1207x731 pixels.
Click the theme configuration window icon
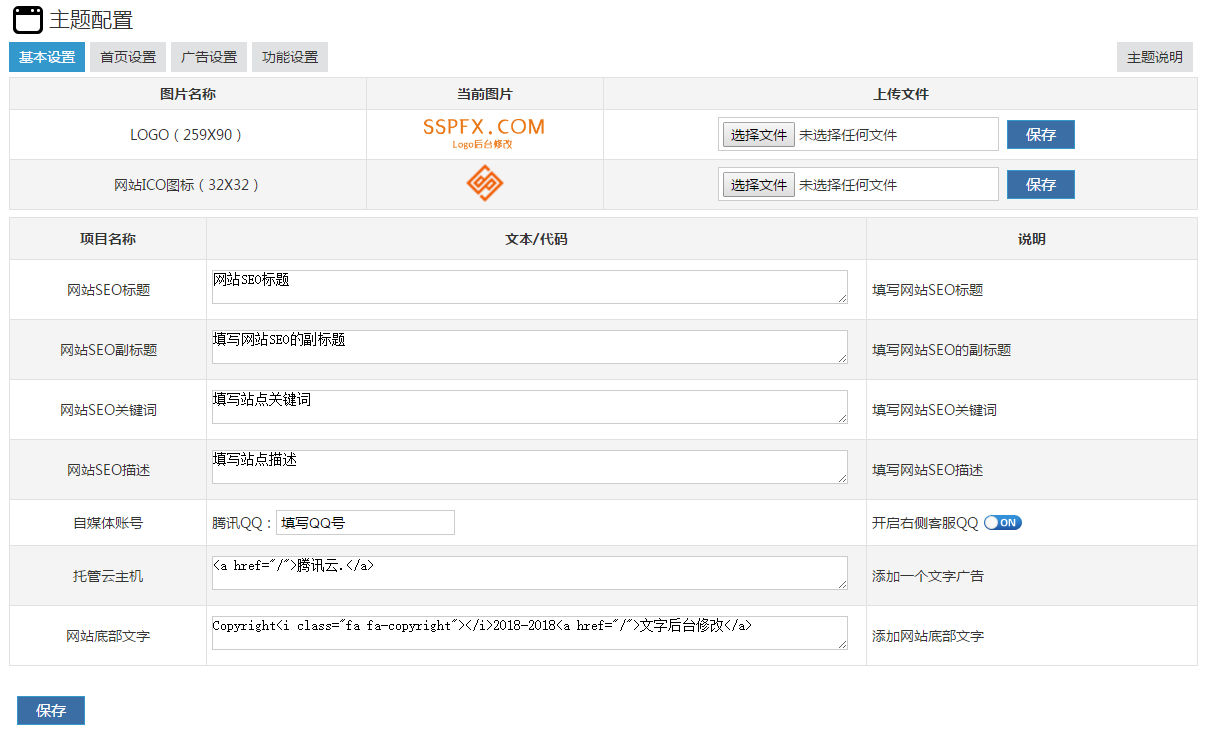tap(28, 19)
